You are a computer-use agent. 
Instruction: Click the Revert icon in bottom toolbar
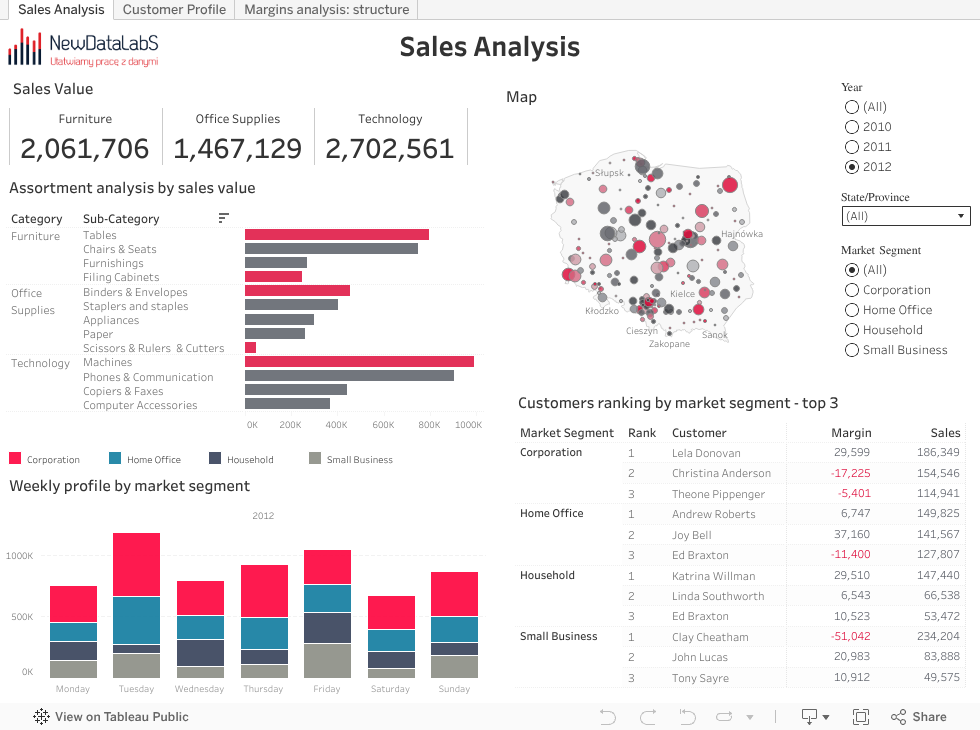coord(686,717)
